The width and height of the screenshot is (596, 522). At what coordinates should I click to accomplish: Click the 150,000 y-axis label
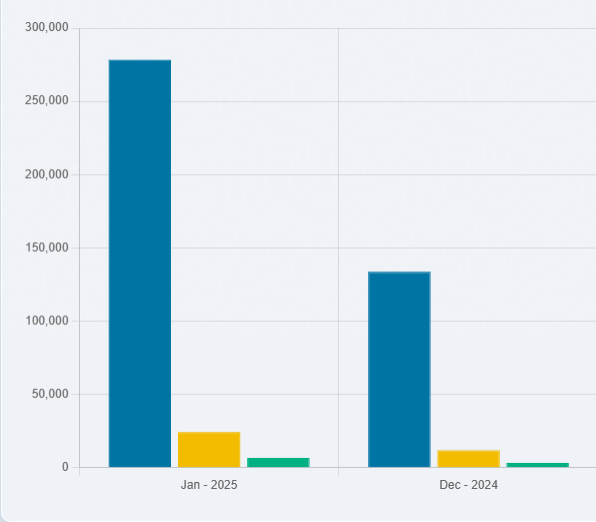pos(47,248)
